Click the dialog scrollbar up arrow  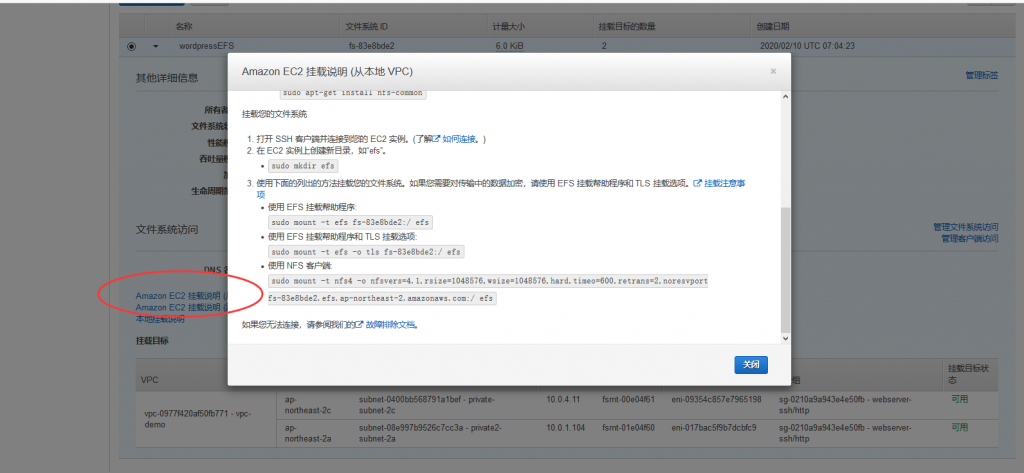click(x=785, y=97)
